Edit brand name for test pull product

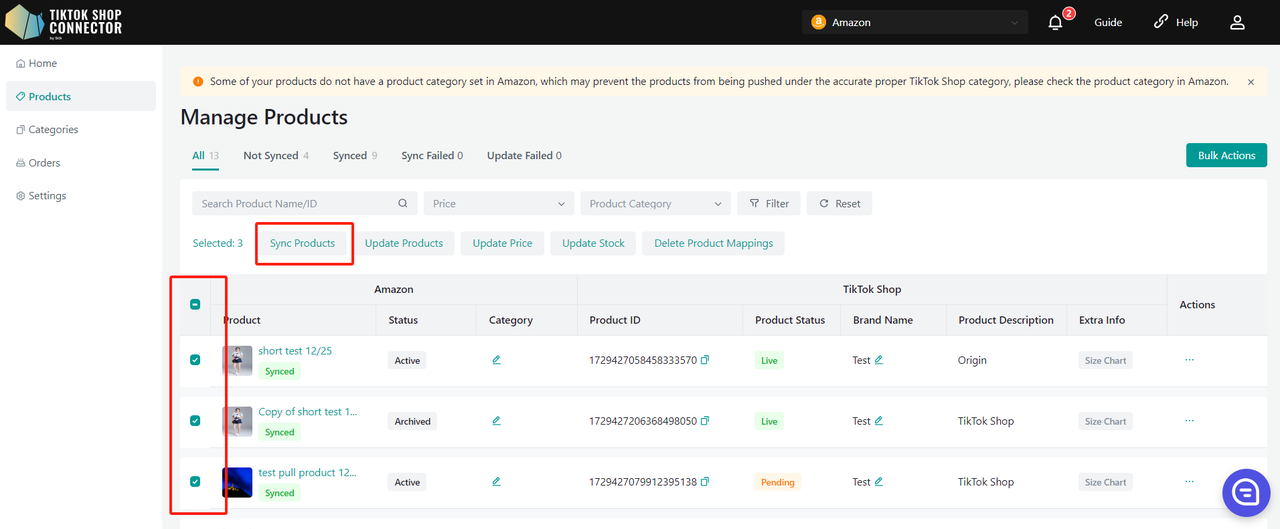click(x=879, y=482)
